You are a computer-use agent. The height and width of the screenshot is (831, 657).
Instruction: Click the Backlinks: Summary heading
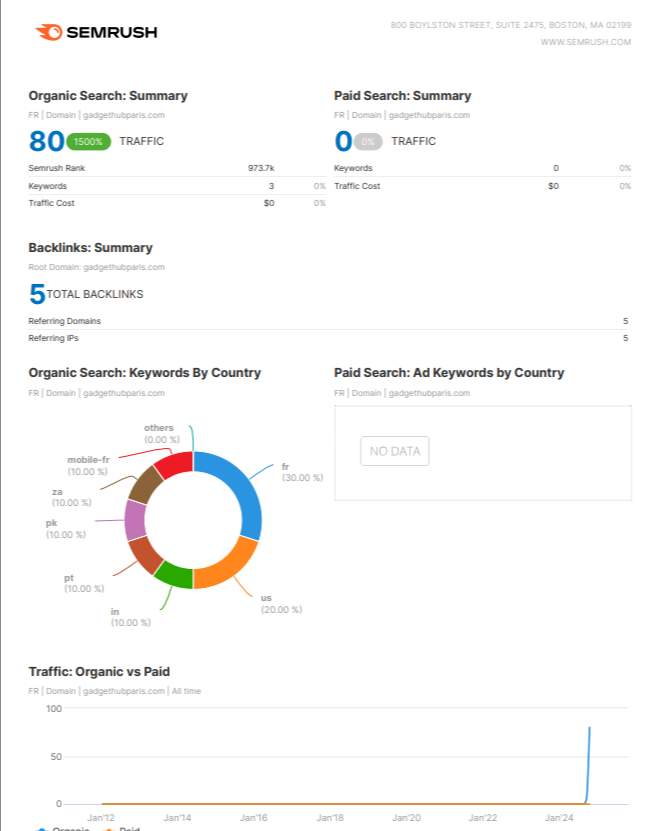pyautogui.click(x=91, y=247)
